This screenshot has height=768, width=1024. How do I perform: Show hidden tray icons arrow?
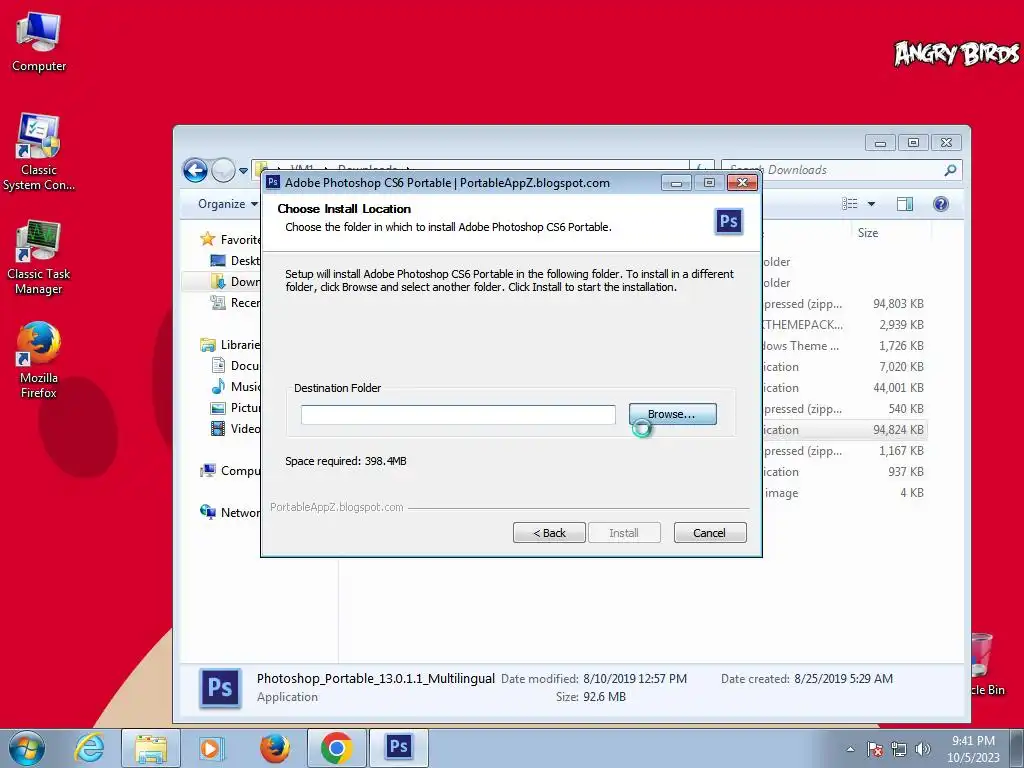850,749
